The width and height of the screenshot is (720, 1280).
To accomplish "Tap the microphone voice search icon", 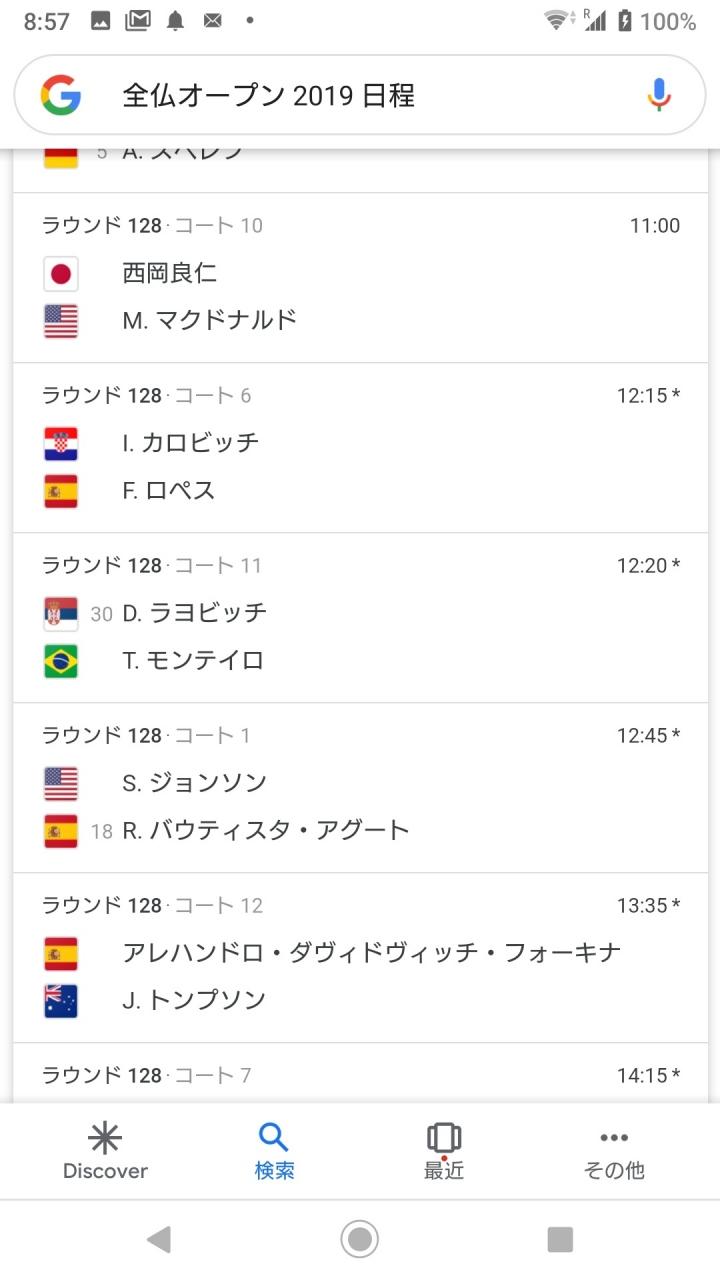I will (x=658, y=95).
